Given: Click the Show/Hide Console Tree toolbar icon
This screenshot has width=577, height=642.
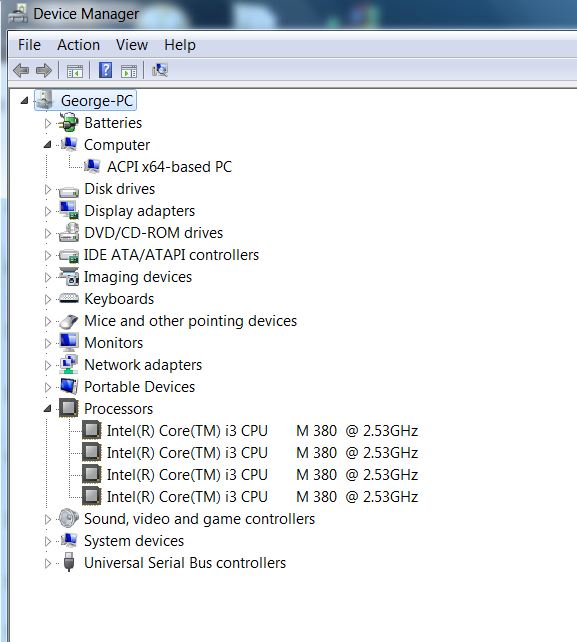Looking at the screenshot, I should click(x=75, y=71).
